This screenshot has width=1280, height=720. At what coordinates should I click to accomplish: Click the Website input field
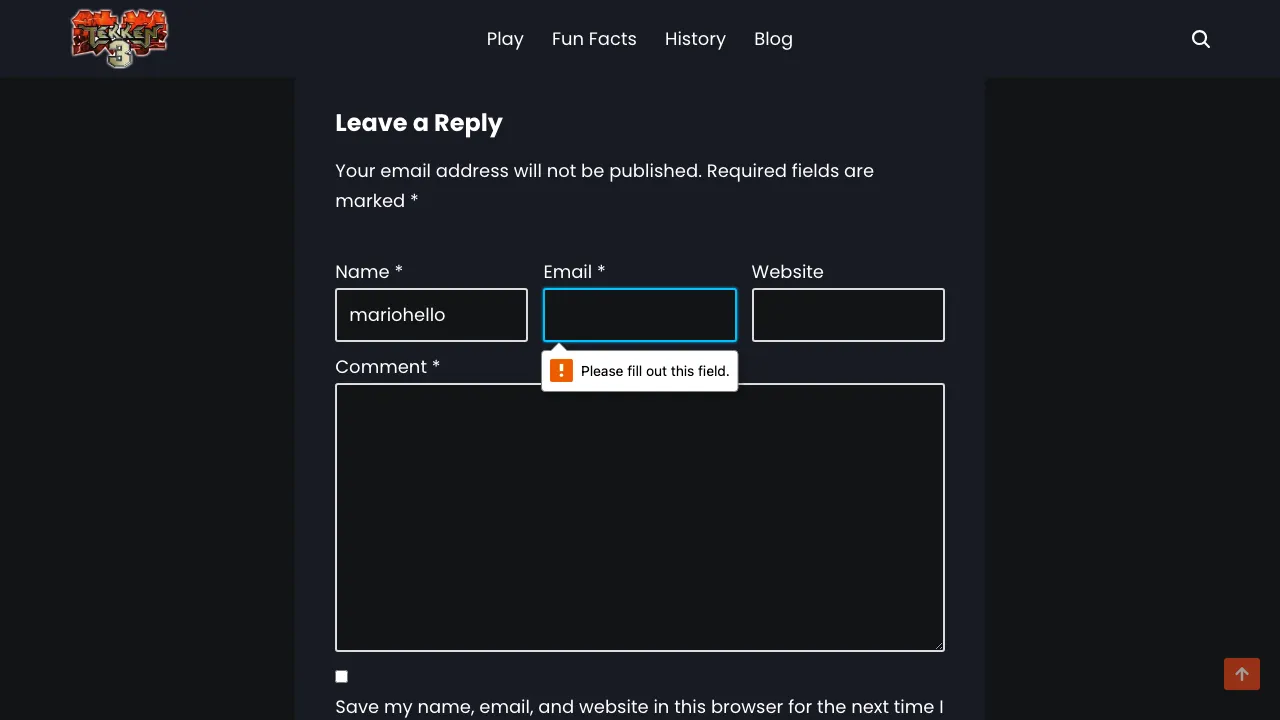click(x=848, y=315)
